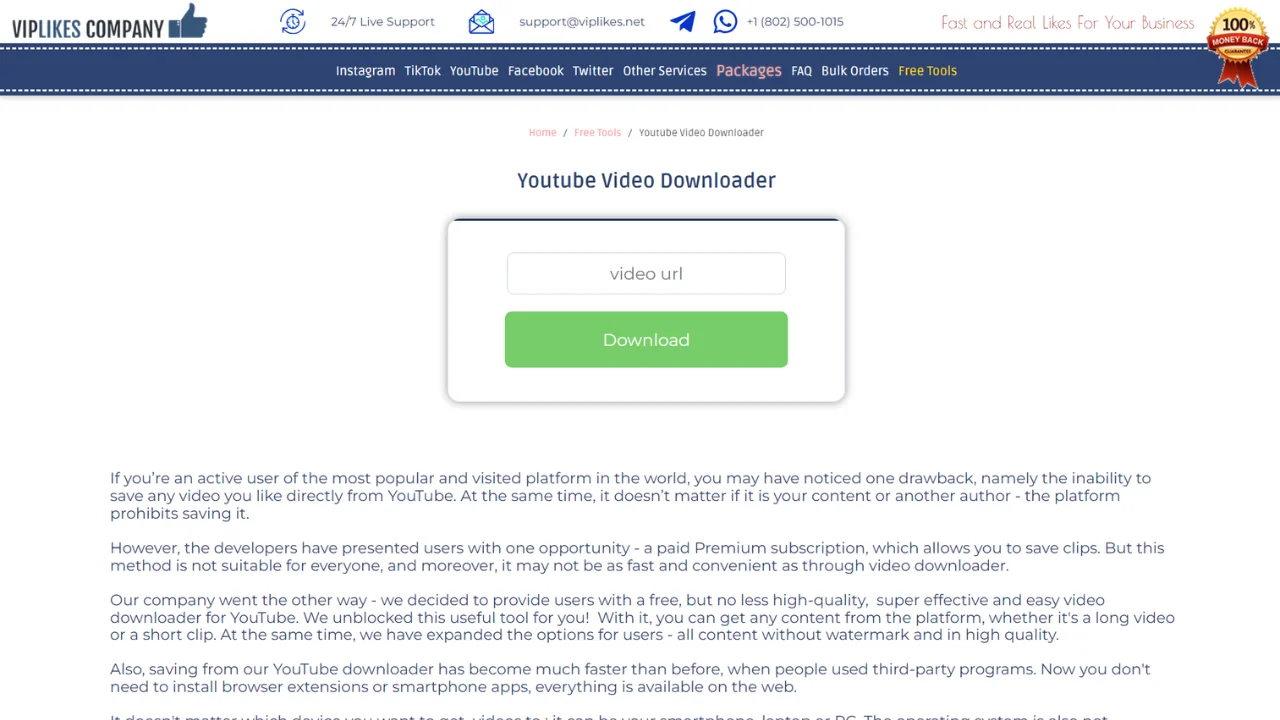Click the support@viplikes.net email address
The image size is (1280, 720).
(x=581, y=21)
